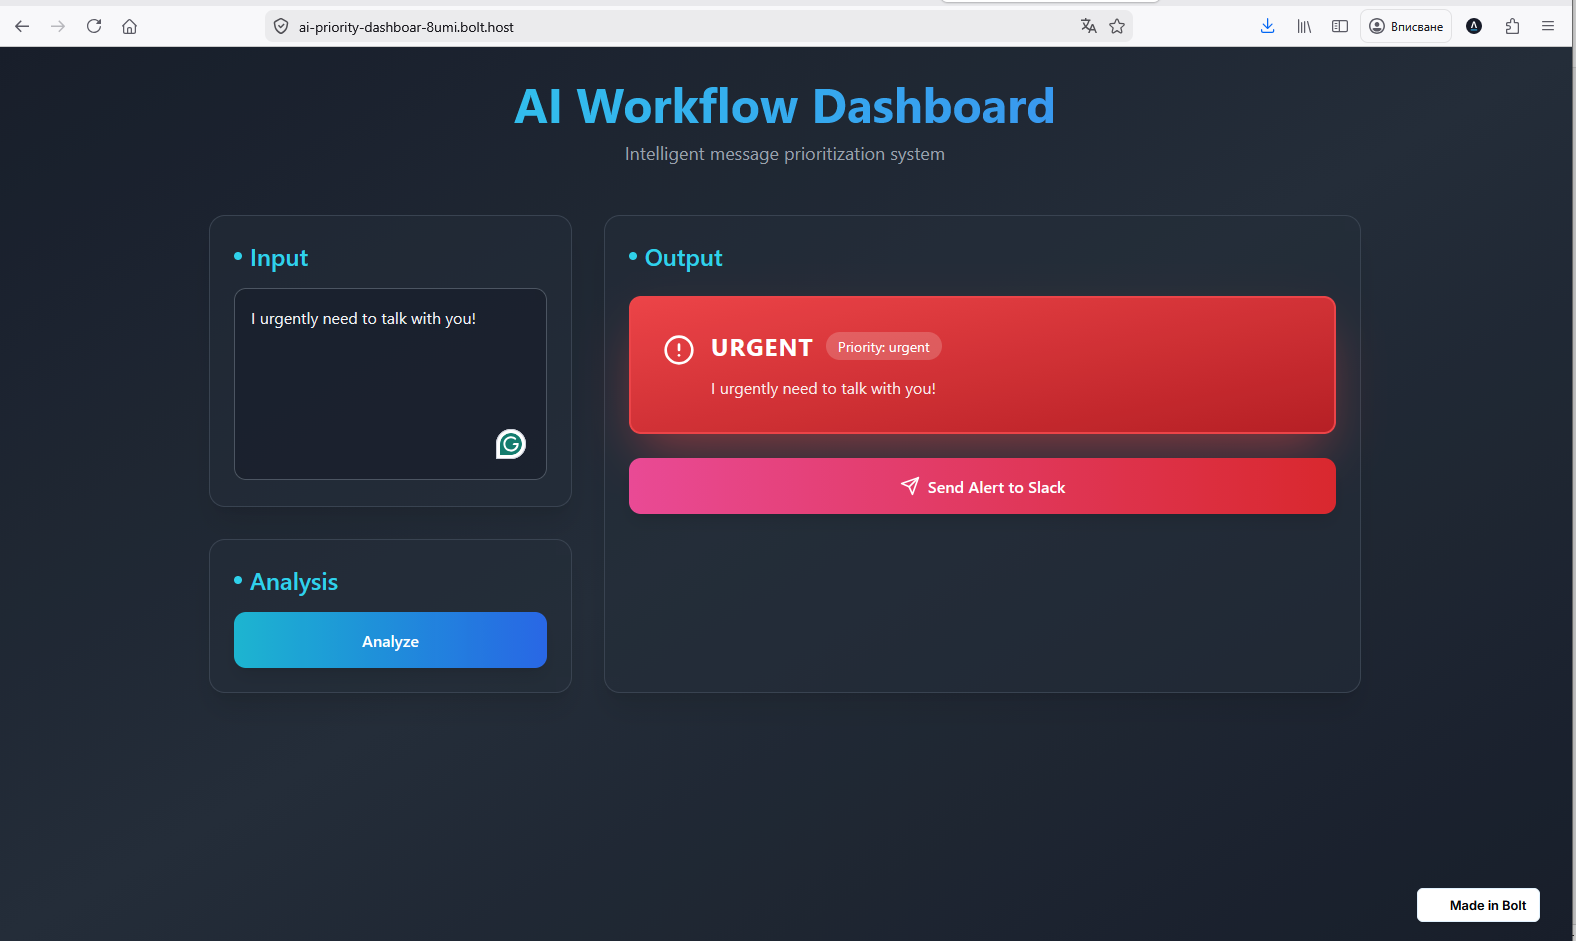Click the address bar URL

tap(406, 27)
